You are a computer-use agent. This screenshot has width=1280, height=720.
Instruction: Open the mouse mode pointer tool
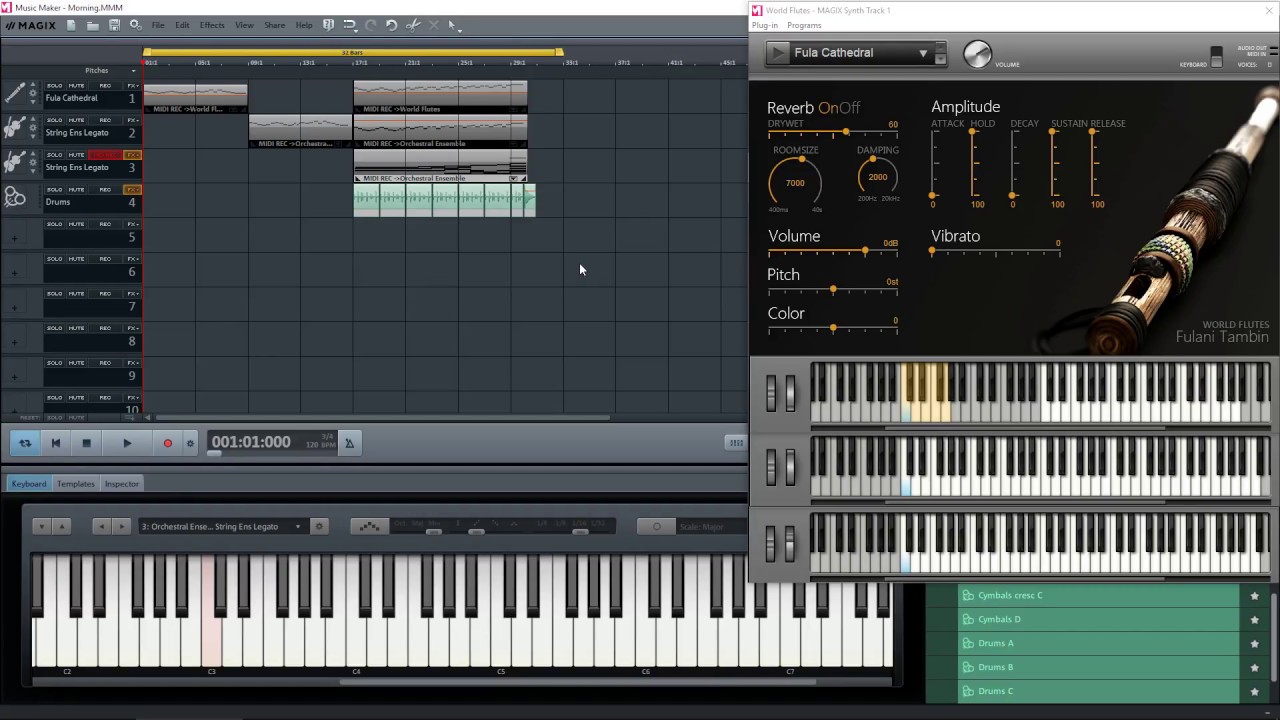(x=452, y=25)
